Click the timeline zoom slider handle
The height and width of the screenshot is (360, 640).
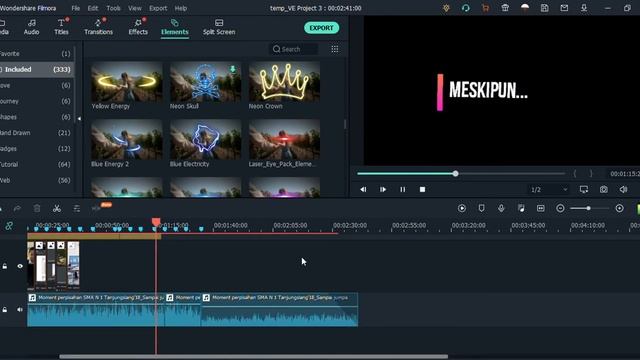(588, 208)
